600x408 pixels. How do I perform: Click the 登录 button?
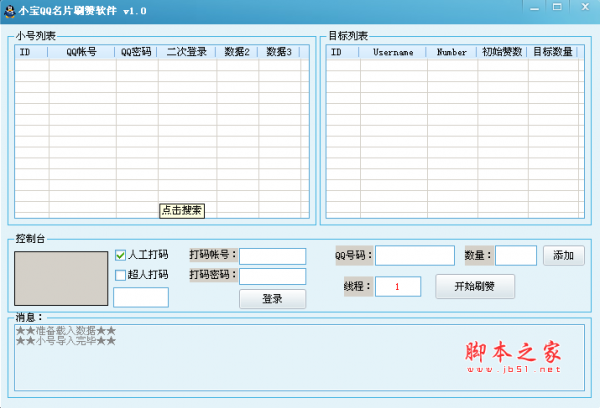[x=272, y=299]
